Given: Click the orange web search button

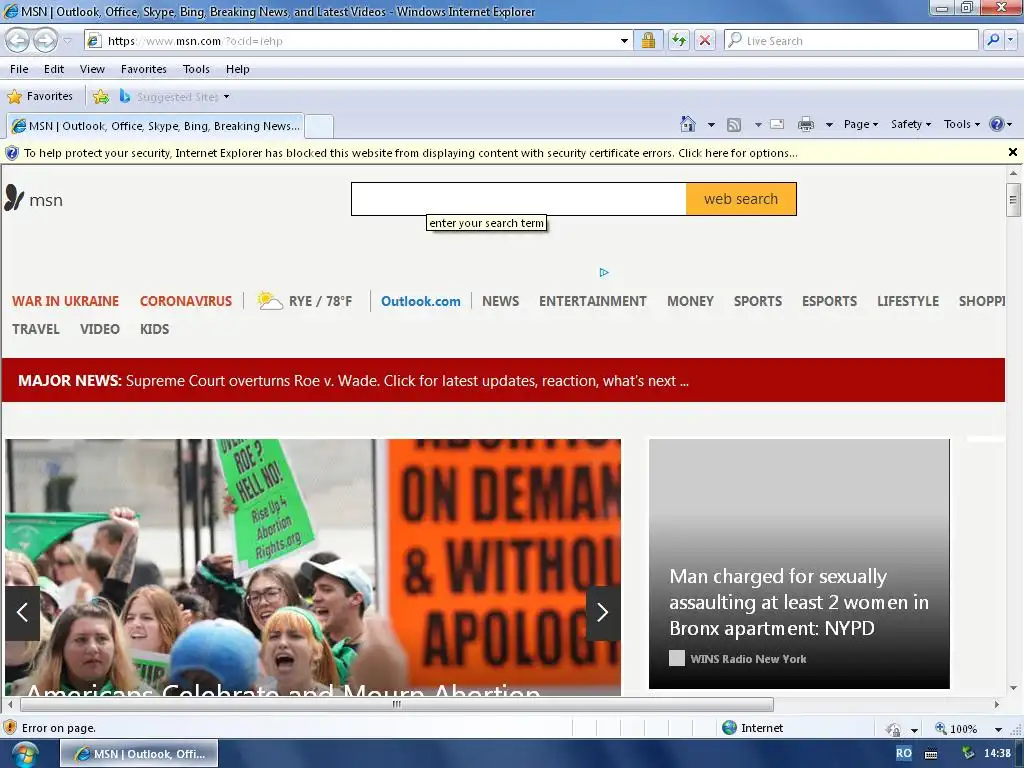Looking at the screenshot, I should click(741, 199).
